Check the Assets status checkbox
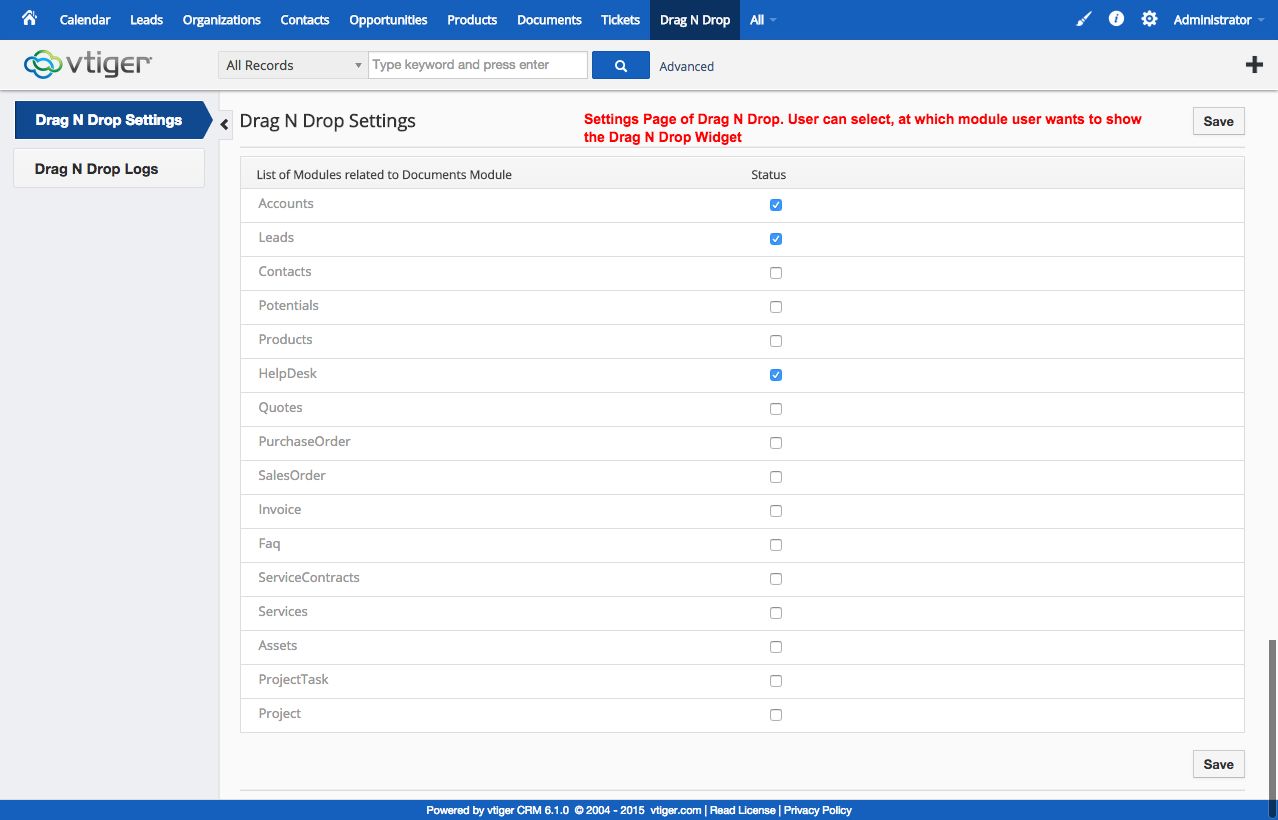This screenshot has width=1278, height=820. coord(776,647)
